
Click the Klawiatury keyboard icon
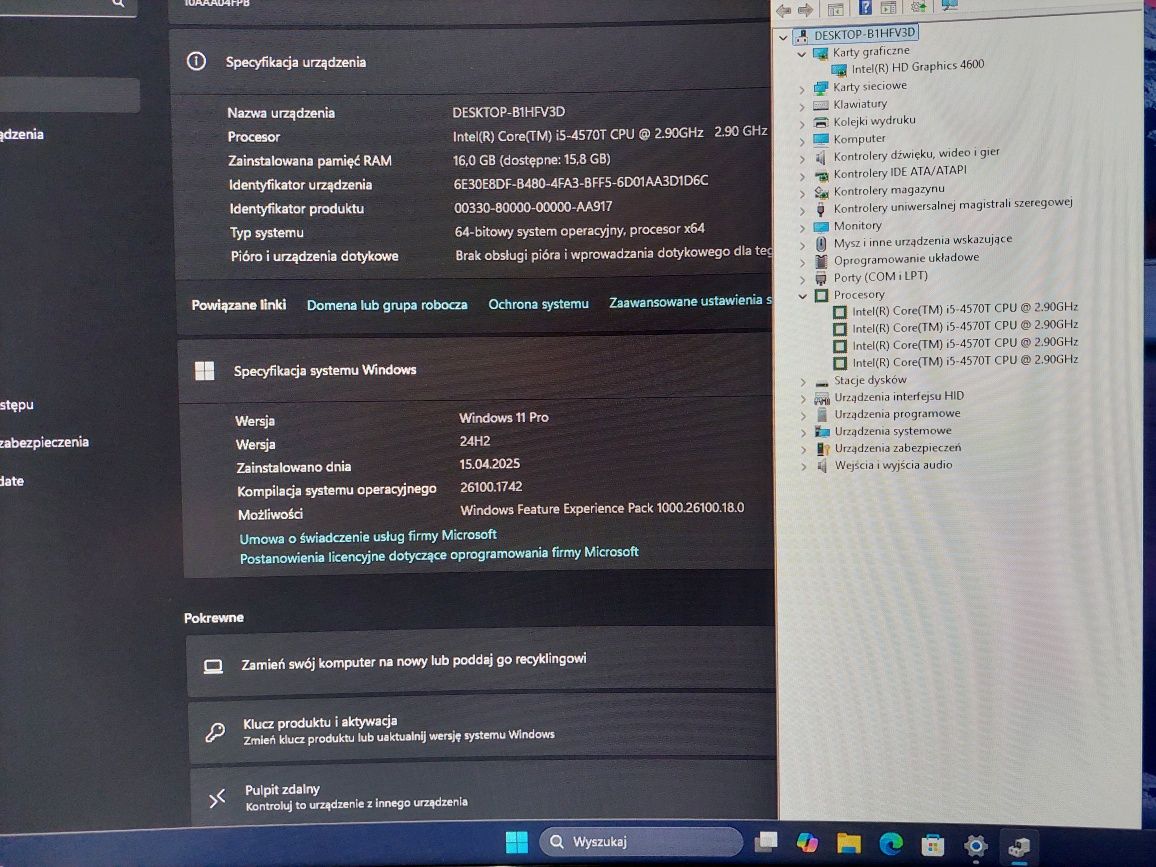(821, 105)
